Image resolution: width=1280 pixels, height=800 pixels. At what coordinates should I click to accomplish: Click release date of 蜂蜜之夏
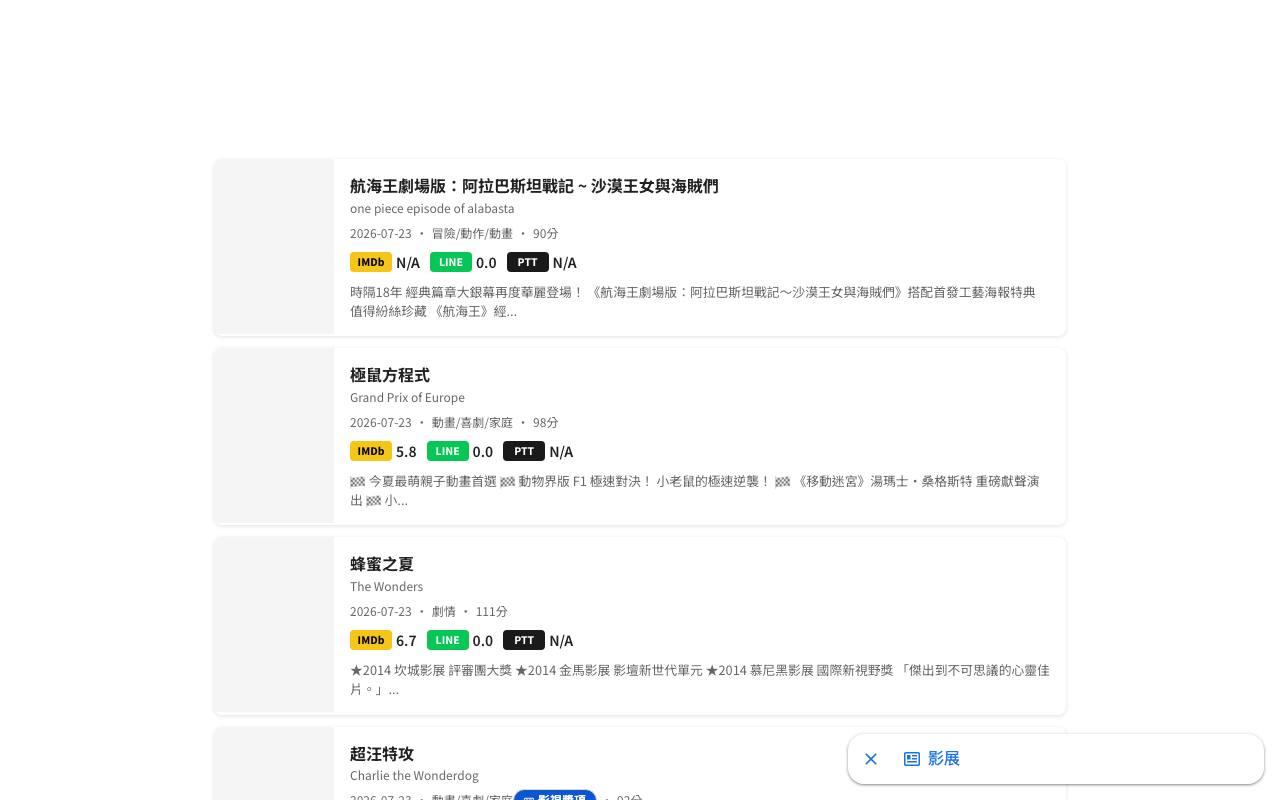(x=381, y=612)
